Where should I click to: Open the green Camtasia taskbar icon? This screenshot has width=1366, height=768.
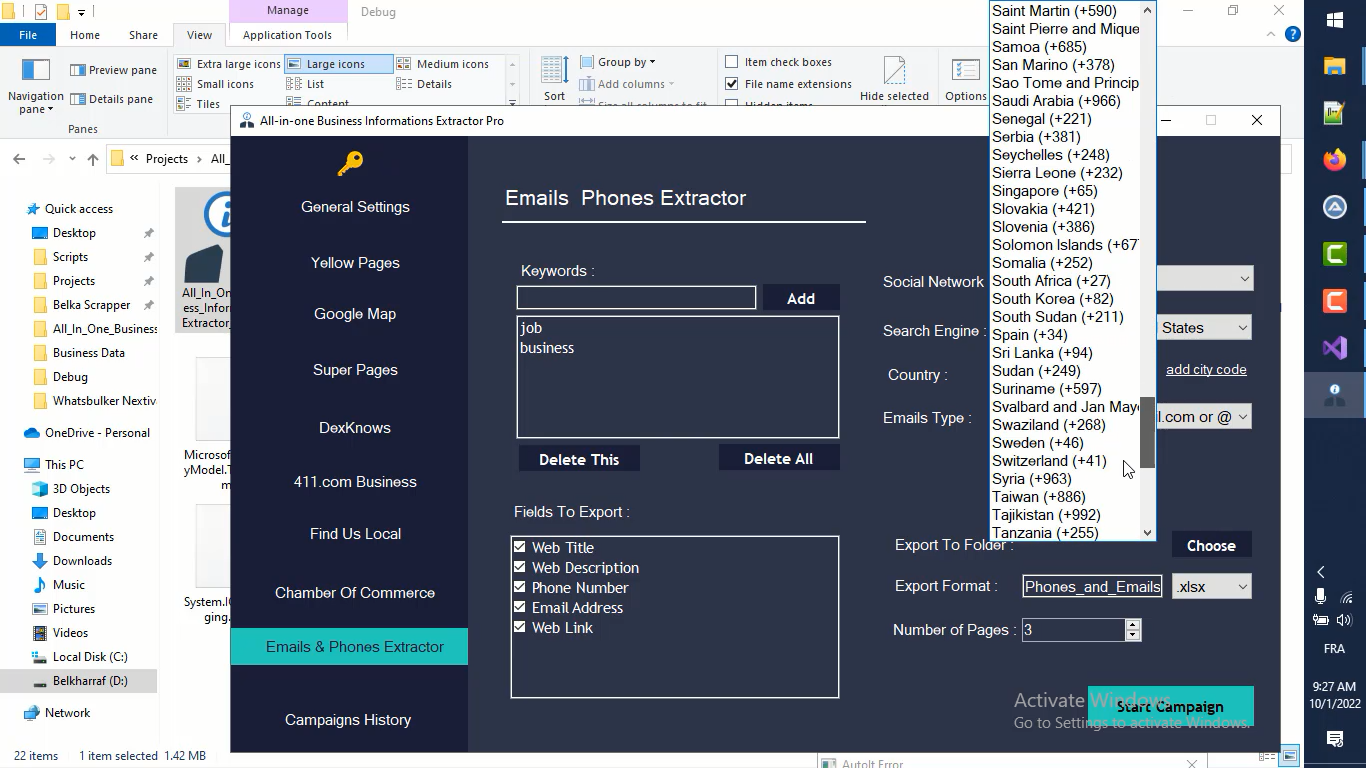(x=1335, y=254)
